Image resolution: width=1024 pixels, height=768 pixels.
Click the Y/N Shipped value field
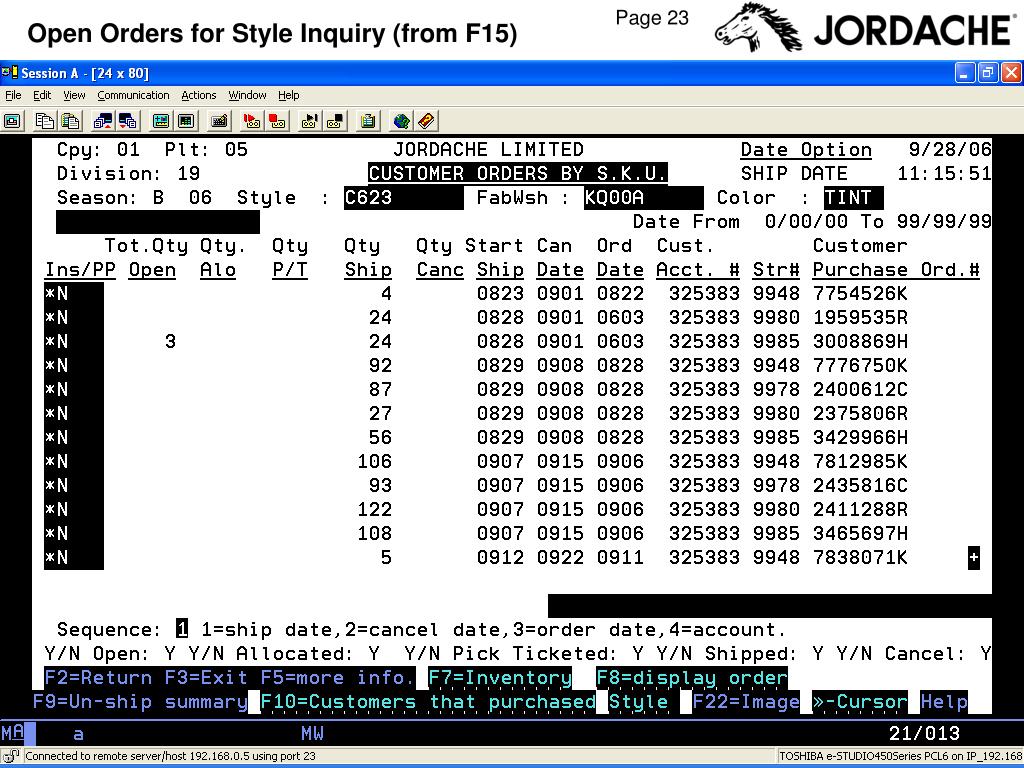818,654
